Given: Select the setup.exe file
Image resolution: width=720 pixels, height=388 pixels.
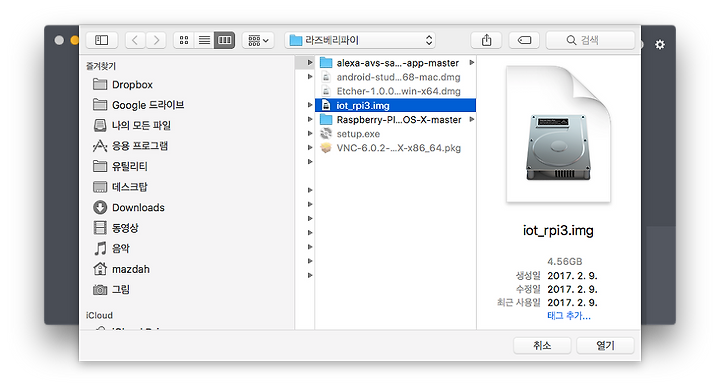Looking at the screenshot, I should (395, 134).
